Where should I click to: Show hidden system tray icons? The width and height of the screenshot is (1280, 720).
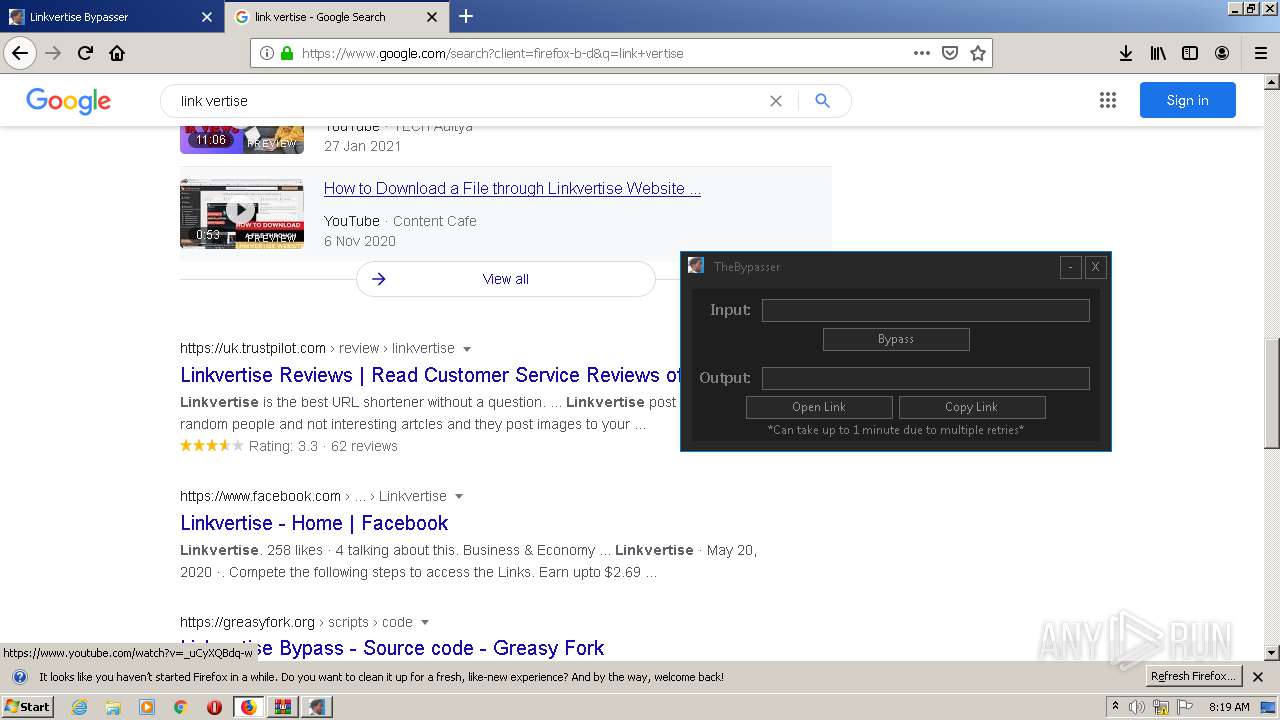[1115, 707]
